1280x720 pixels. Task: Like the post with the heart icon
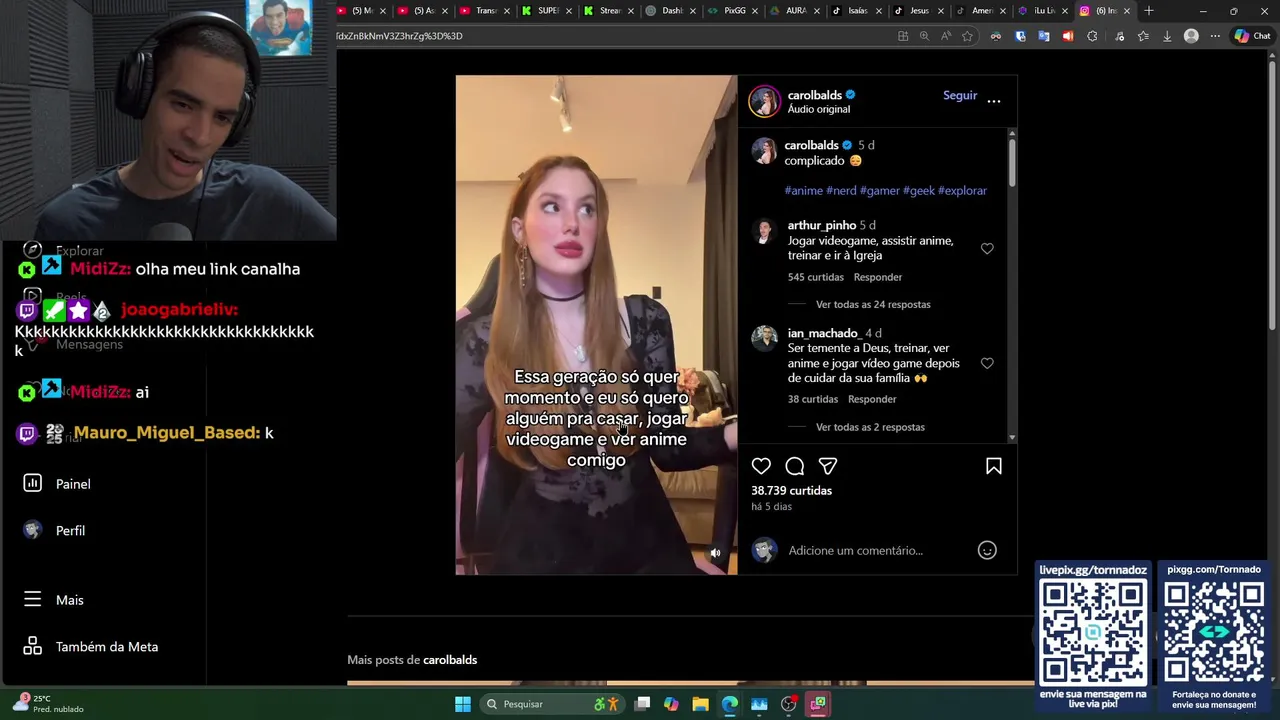(x=761, y=466)
